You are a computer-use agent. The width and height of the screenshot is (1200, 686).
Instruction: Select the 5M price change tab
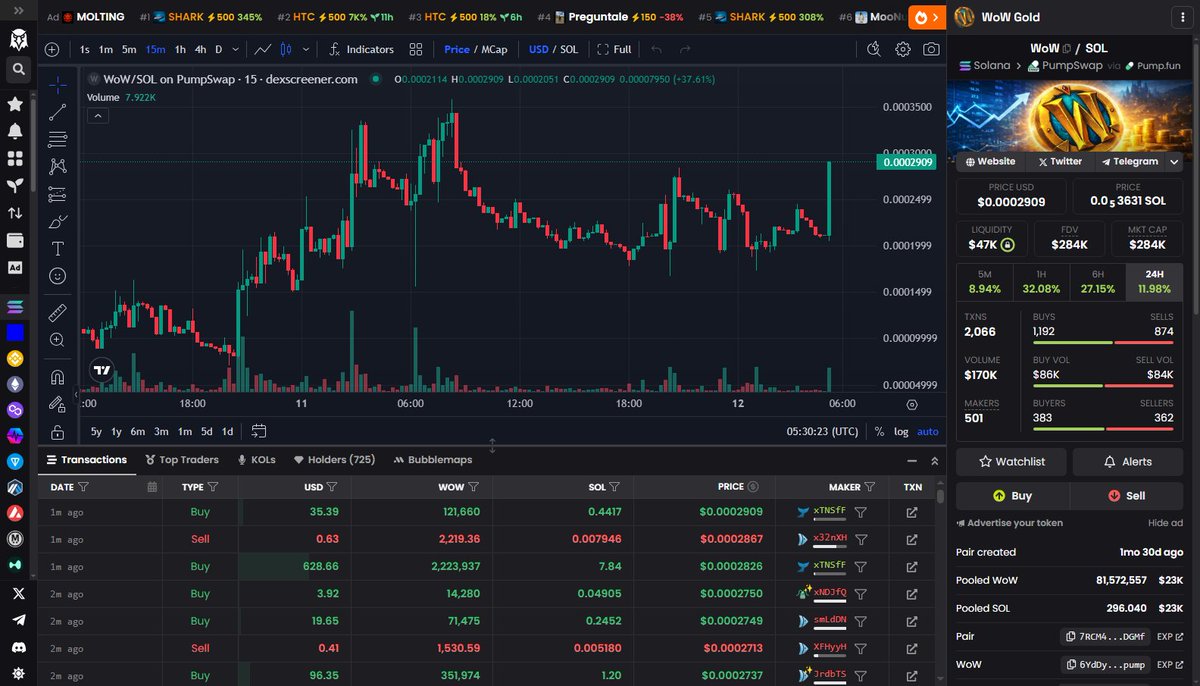click(985, 282)
